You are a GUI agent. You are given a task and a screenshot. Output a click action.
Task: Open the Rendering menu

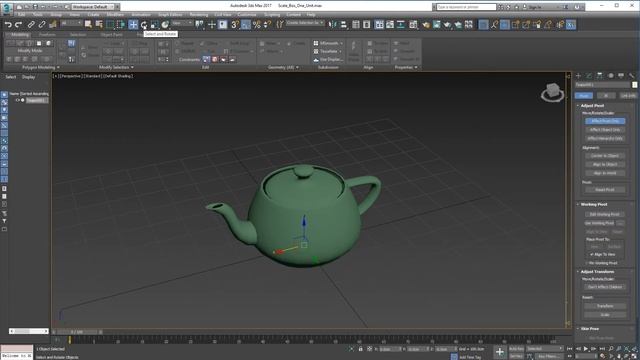pyautogui.click(x=199, y=15)
